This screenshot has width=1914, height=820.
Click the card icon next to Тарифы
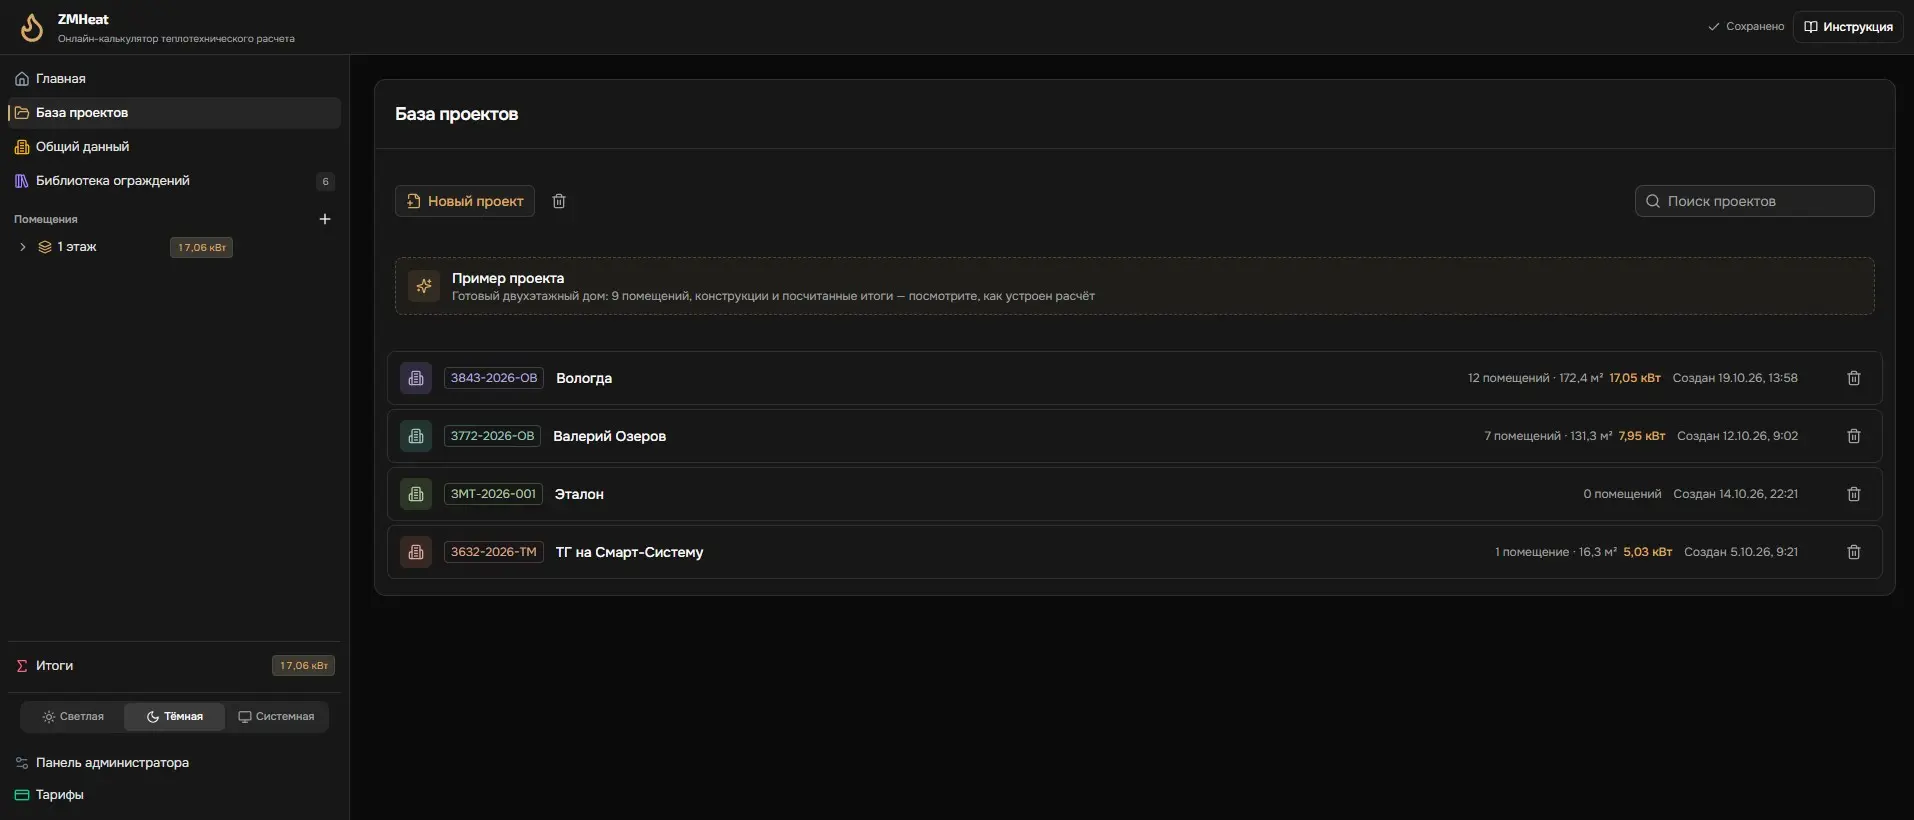pos(22,795)
